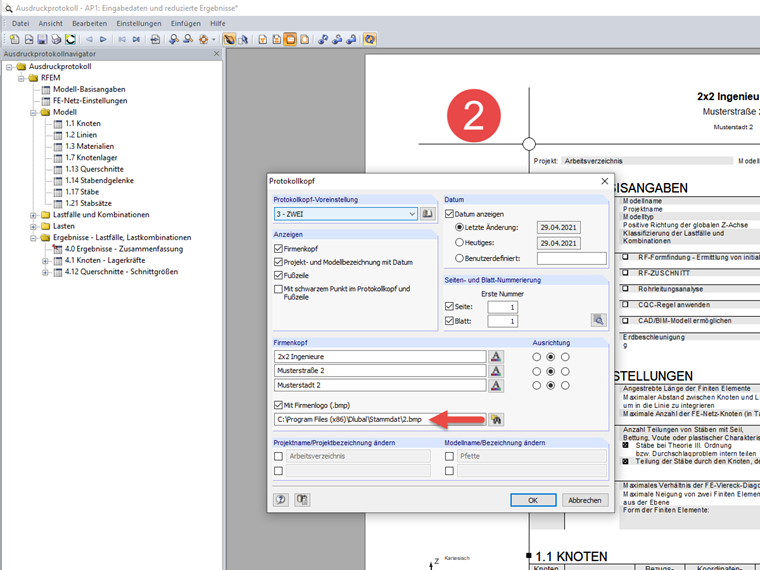Jump to first page icon in toolbar
Image resolution: width=760 pixels, height=570 pixels.
[122, 39]
